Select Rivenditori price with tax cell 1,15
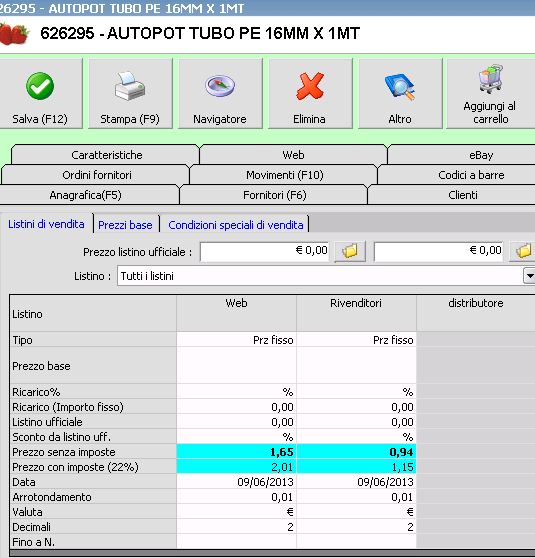 356,467
